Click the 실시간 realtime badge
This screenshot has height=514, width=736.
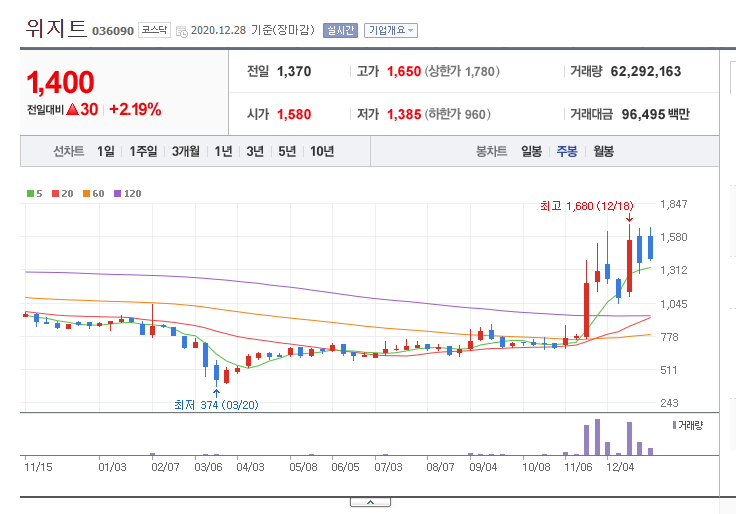(340, 31)
